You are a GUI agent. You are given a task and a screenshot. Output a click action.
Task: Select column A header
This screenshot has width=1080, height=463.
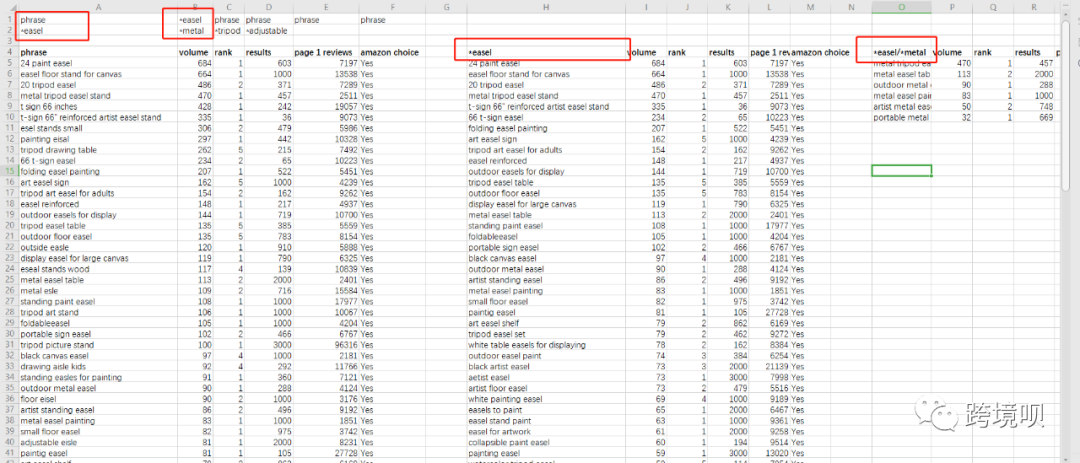[97, 6]
